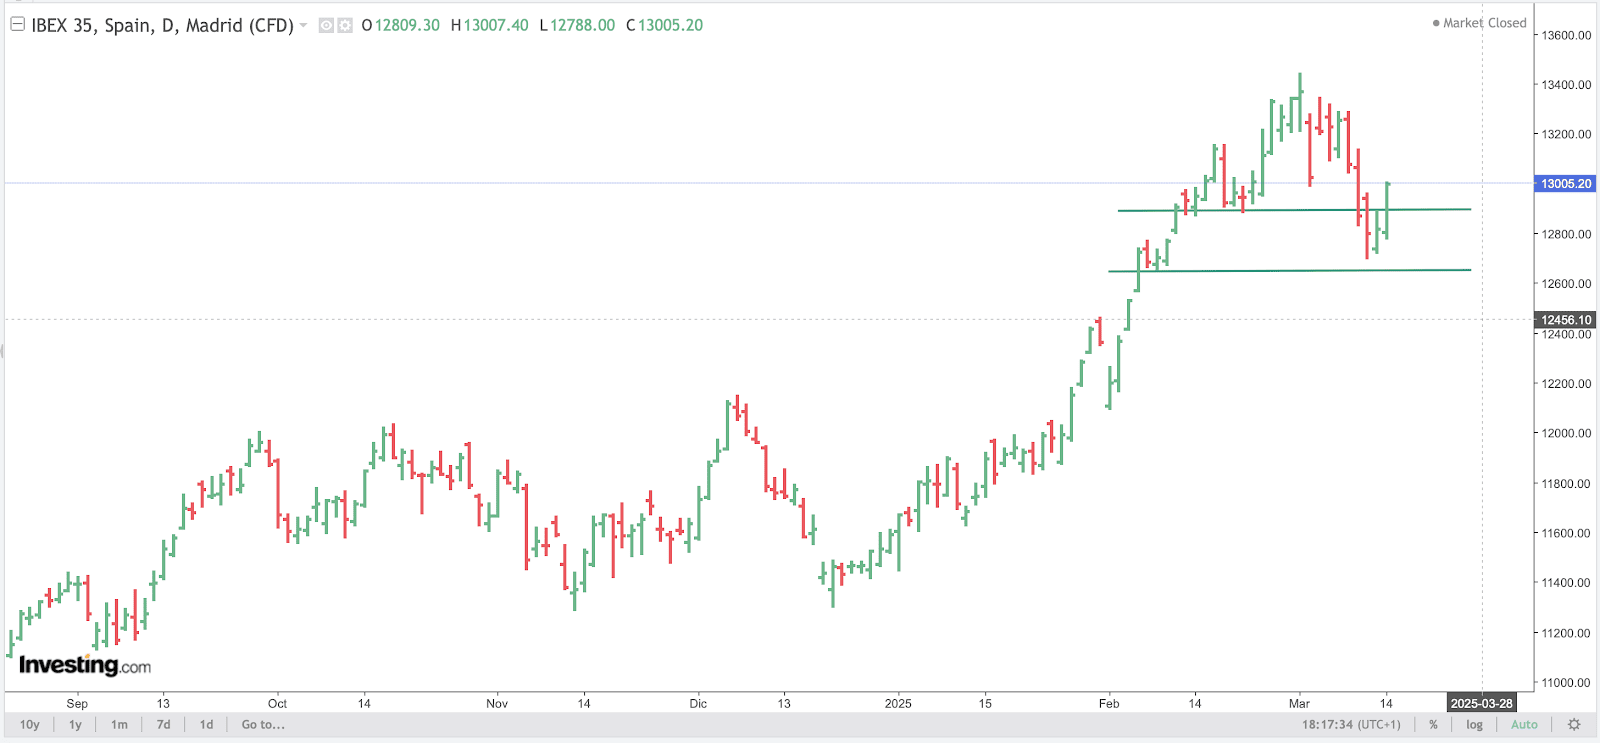The width and height of the screenshot is (1600, 743).
Task: Open series format settings gear in legend
Action: coord(345,26)
